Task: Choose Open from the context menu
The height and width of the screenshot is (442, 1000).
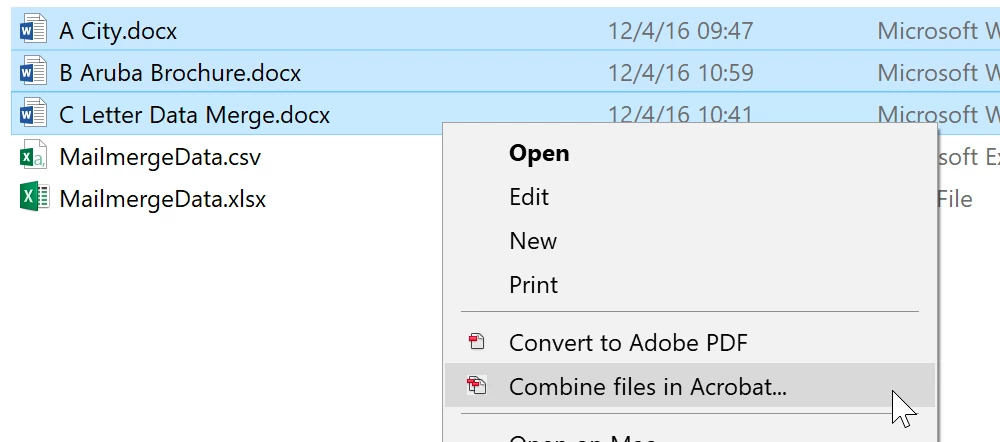Action: (x=539, y=153)
